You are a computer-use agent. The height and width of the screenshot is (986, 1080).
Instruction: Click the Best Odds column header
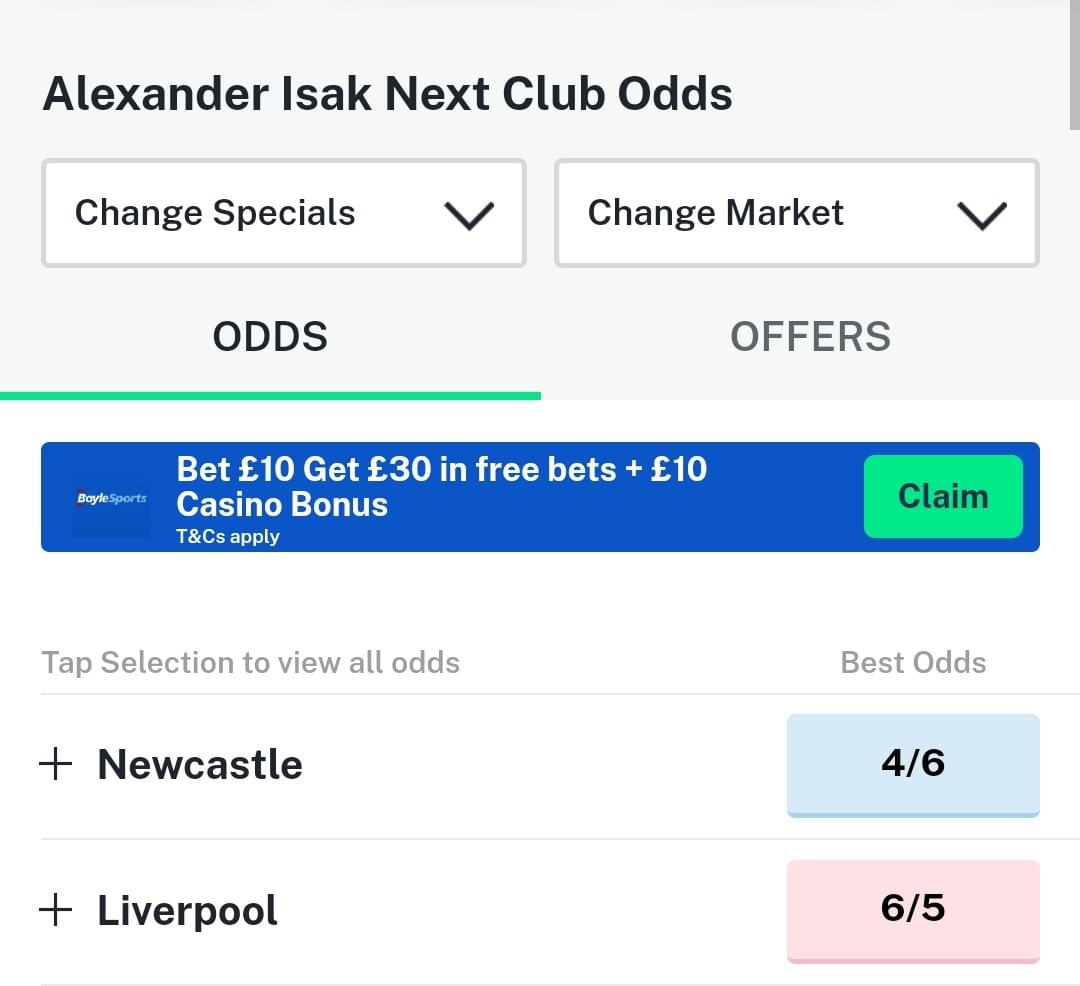pyautogui.click(x=913, y=662)
